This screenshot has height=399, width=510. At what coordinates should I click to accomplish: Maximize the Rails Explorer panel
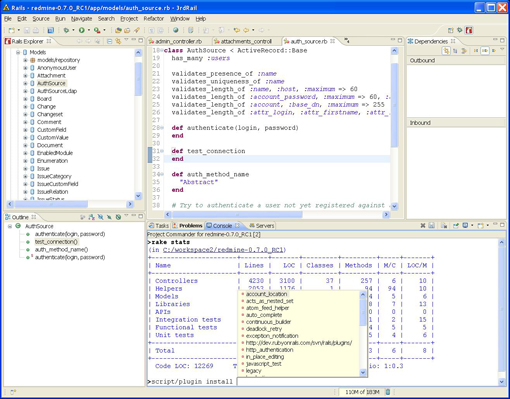[x=141, y=40]
